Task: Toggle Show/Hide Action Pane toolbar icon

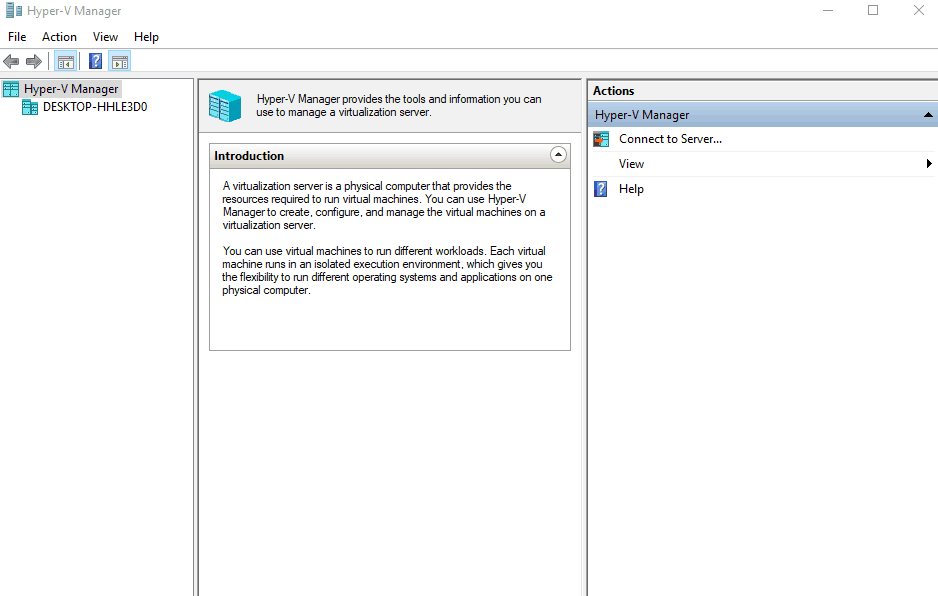Action: coord(120,61)
